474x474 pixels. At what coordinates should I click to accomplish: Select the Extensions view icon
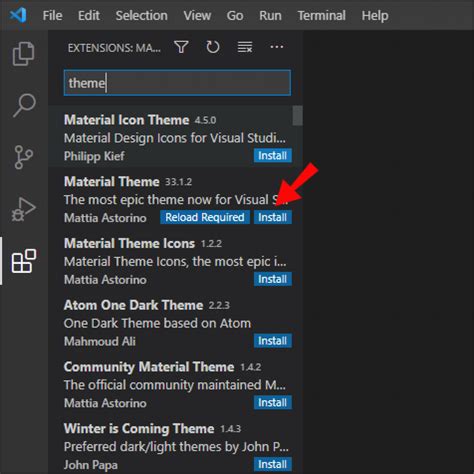(x=24, y=261)
